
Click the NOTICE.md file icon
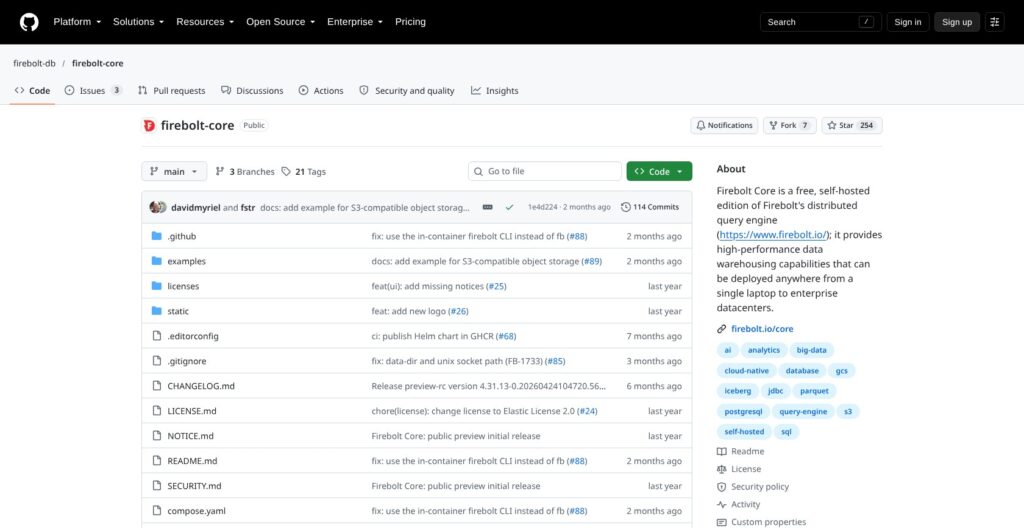[157, 436]
